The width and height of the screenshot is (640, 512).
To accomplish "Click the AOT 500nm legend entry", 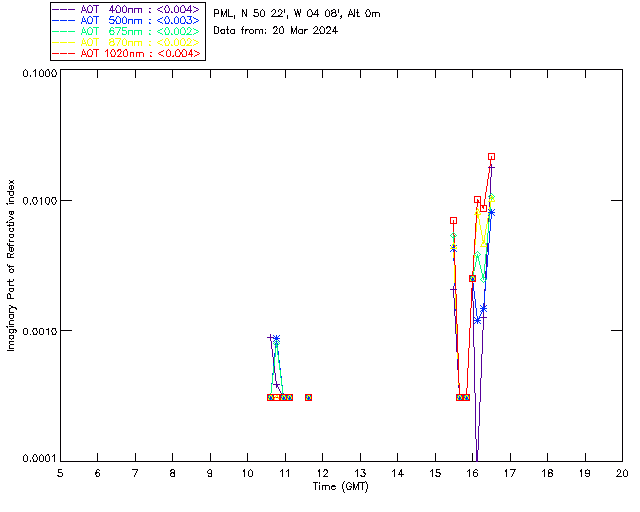I will (126, 20).
